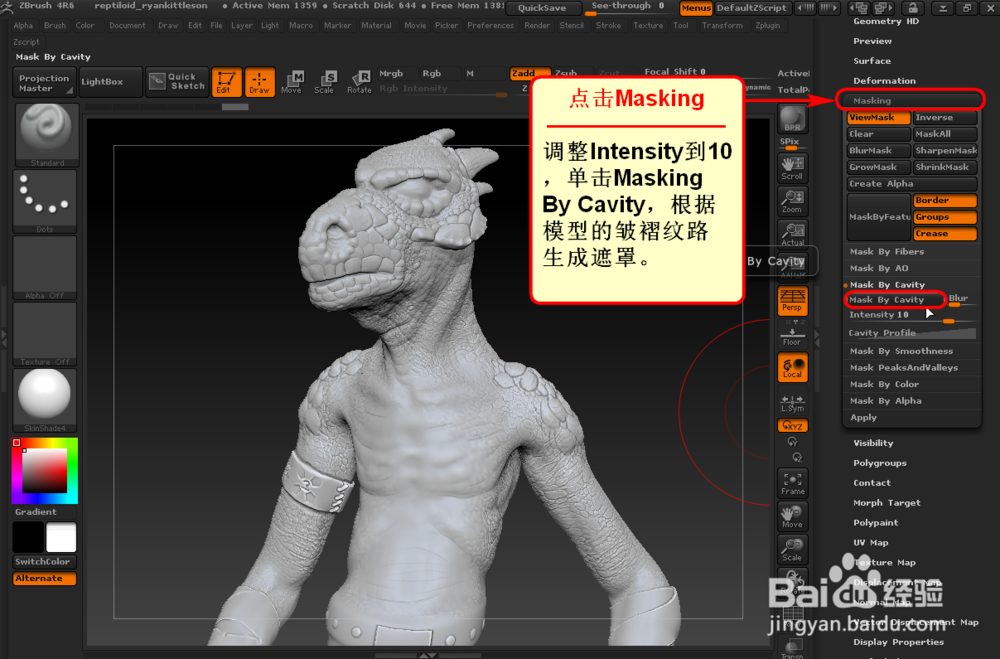Open the Texture Off selector
1000x659 pixels.
click(x=45, y=334)
